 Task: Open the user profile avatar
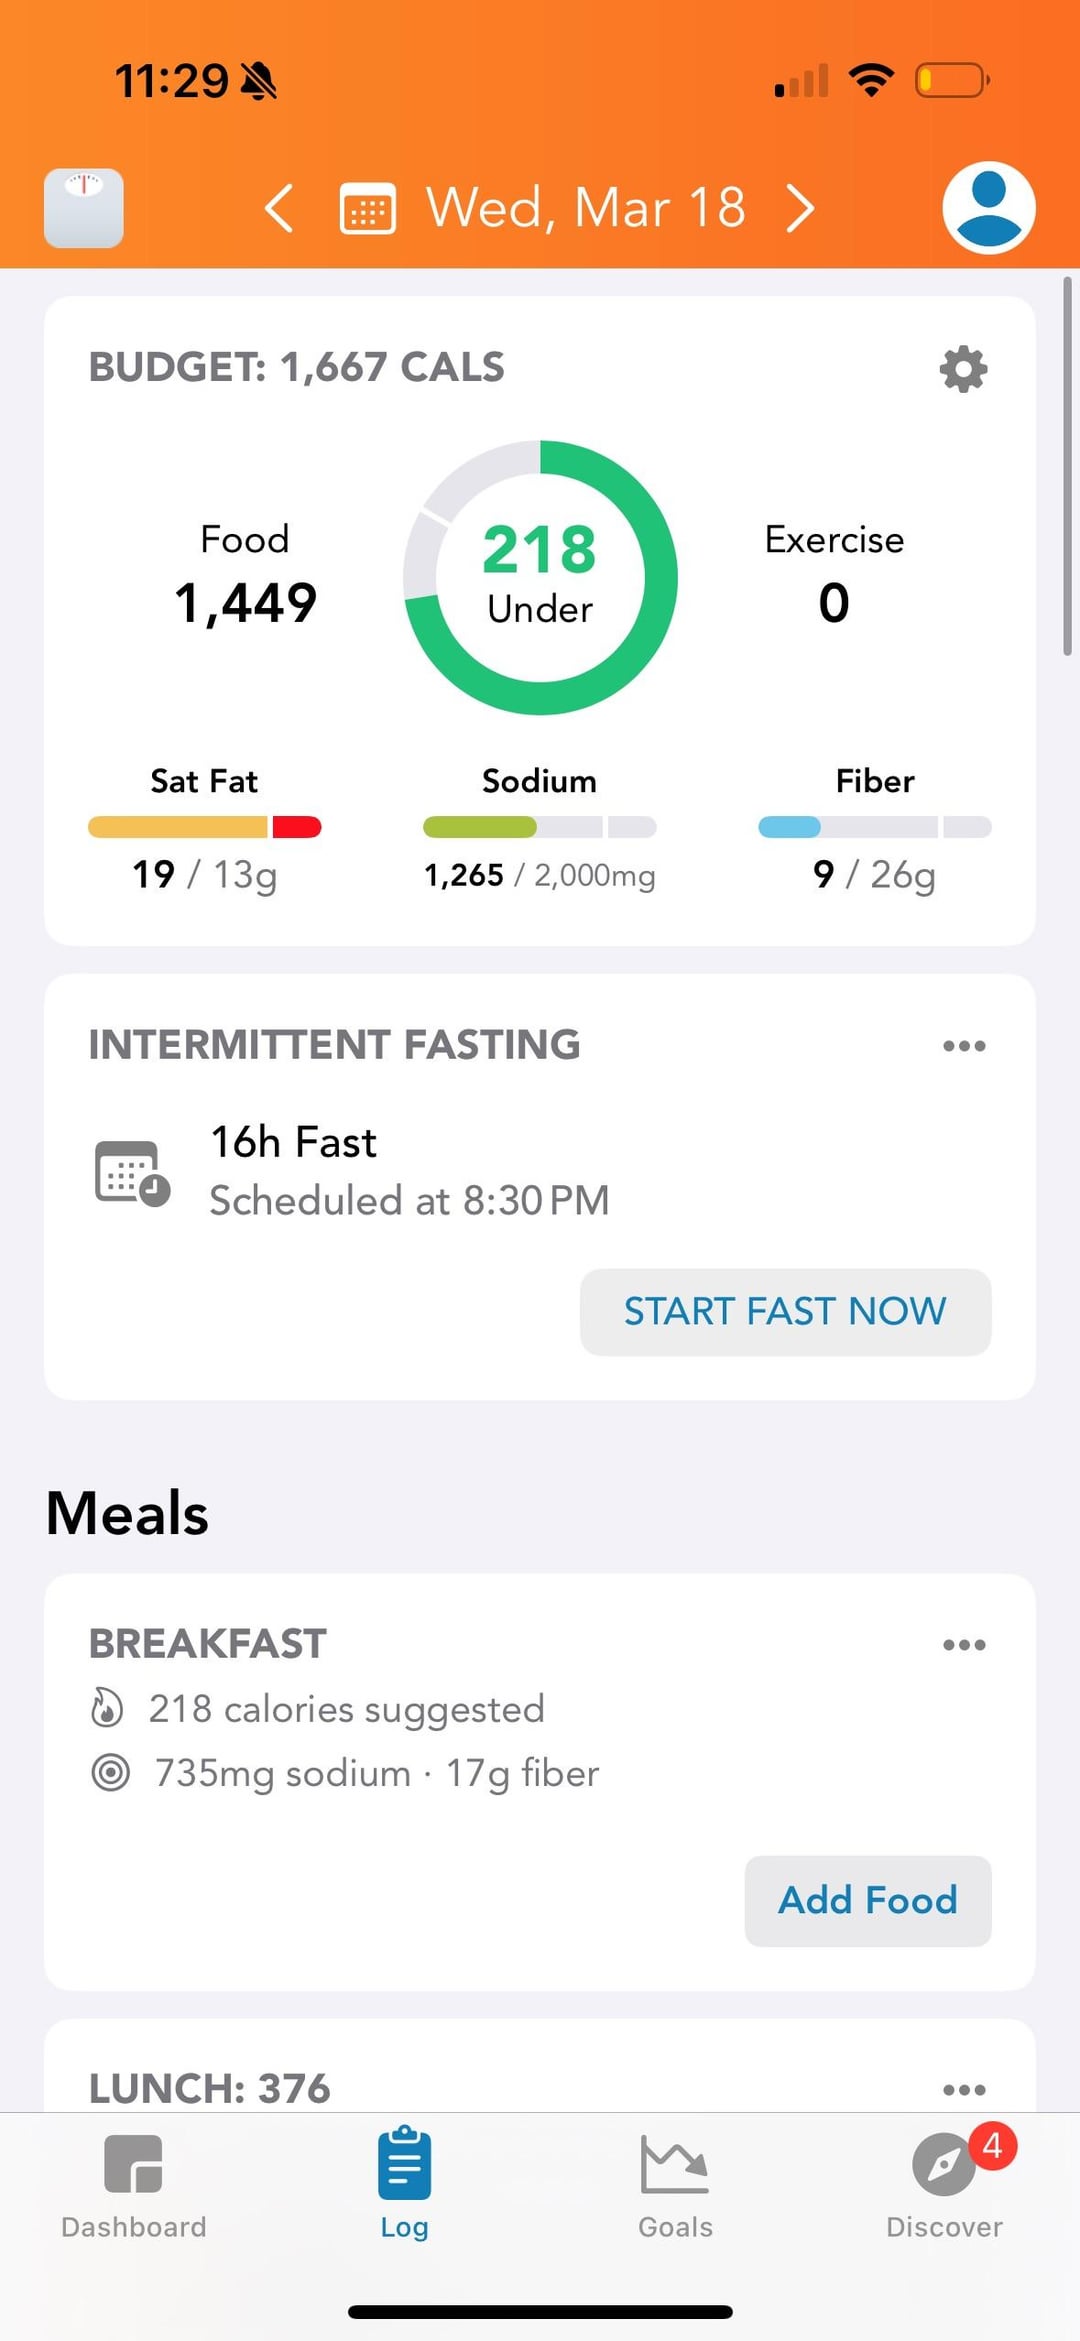coord(988,208)
